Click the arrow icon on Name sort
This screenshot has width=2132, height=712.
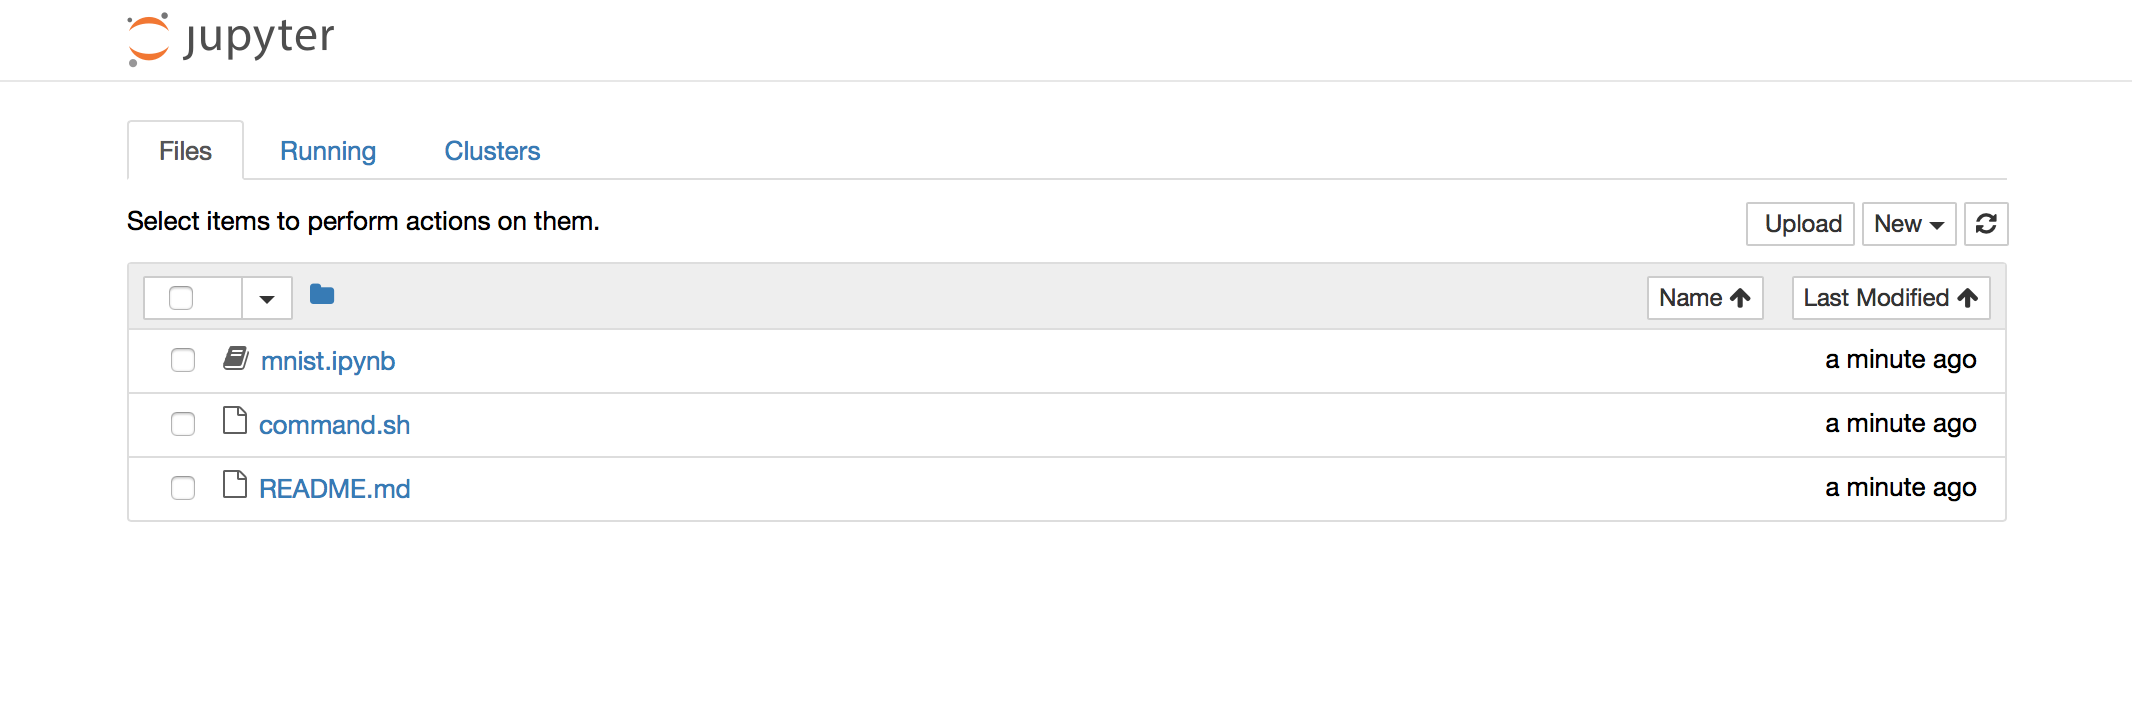[1740, 298]
